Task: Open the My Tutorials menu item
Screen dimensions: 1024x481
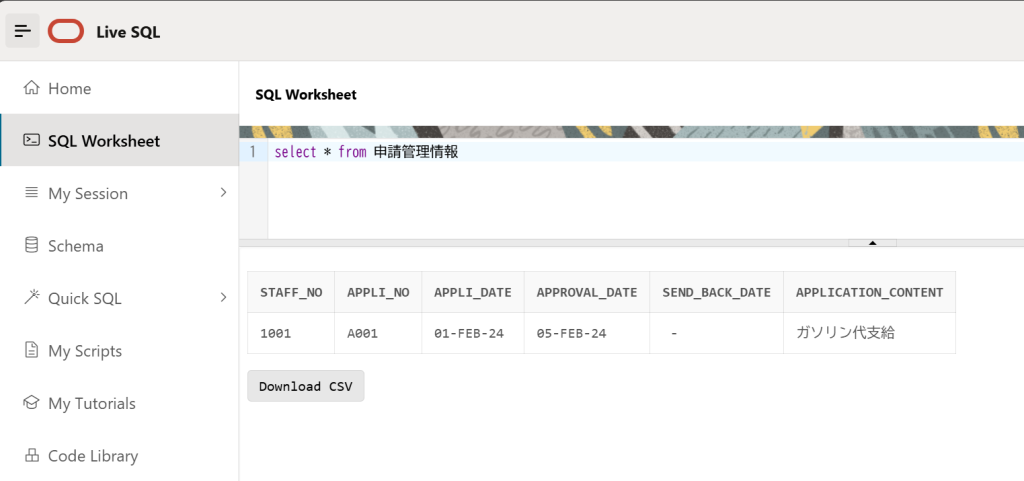Action: click(92, 403)
